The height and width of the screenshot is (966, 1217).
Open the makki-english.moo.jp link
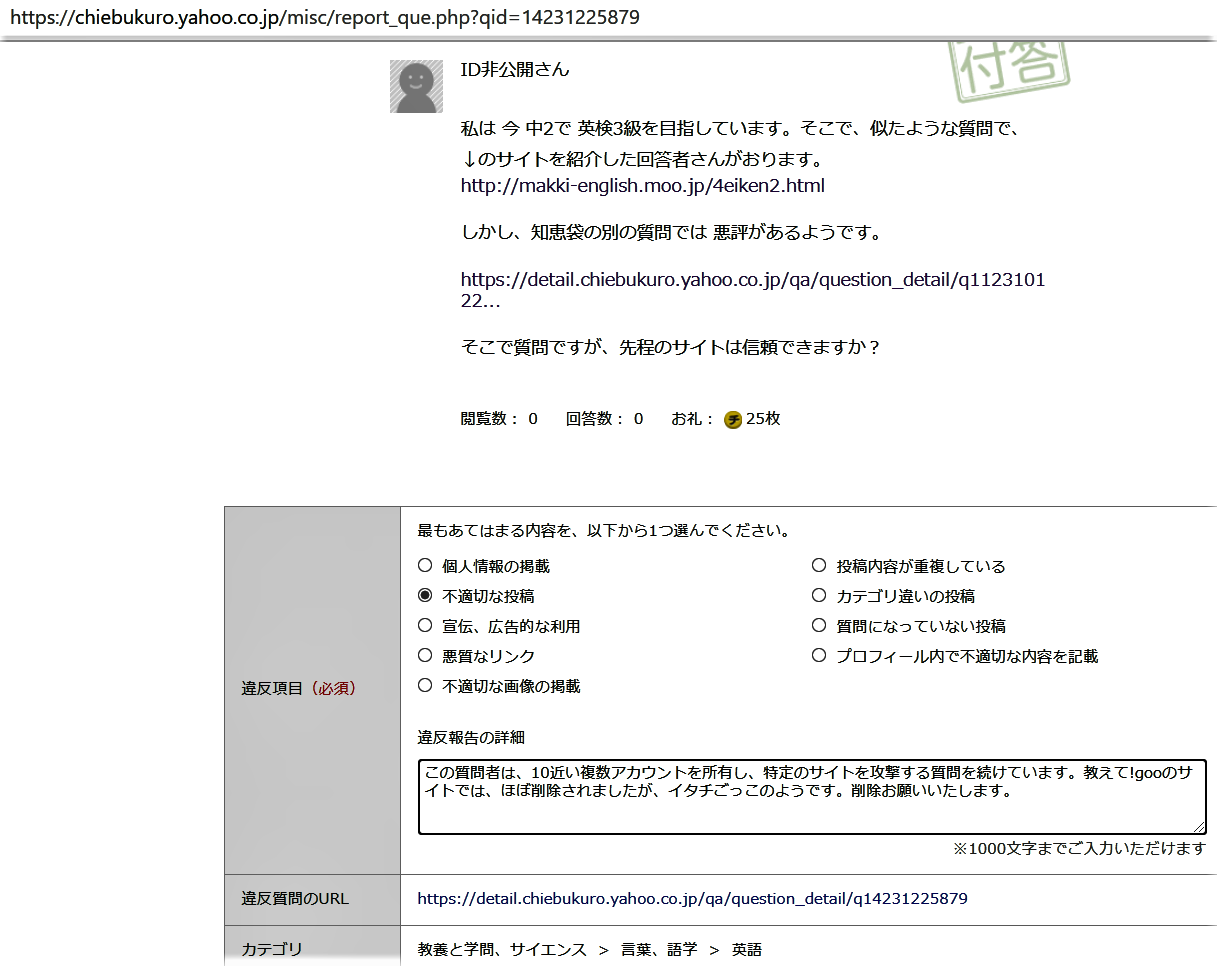642,186
